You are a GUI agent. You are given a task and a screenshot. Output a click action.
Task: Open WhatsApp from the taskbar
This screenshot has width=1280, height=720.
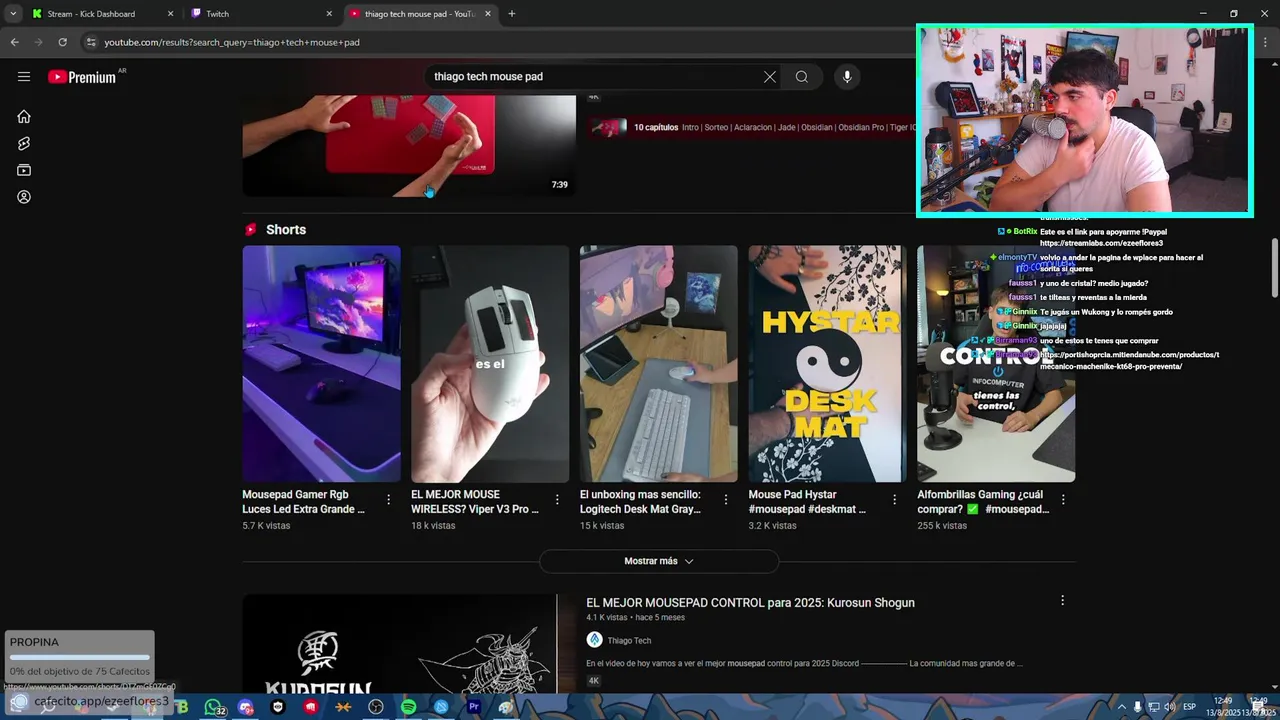tap(213, 707)
